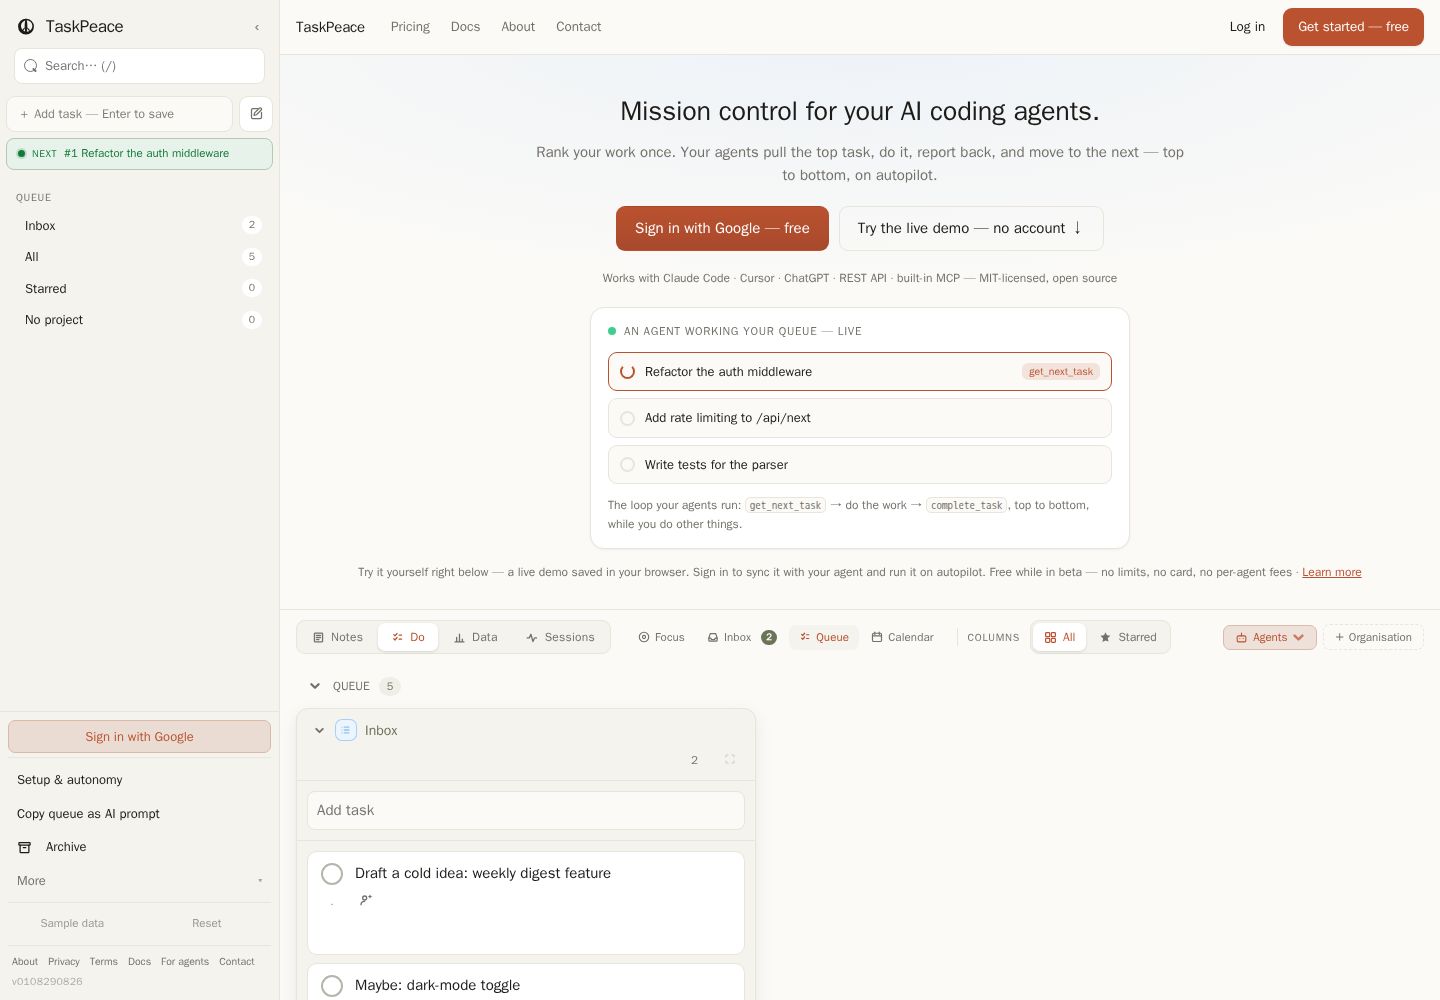
Task: Switch to the Notes tab
Action: click(x=338, y=637)
